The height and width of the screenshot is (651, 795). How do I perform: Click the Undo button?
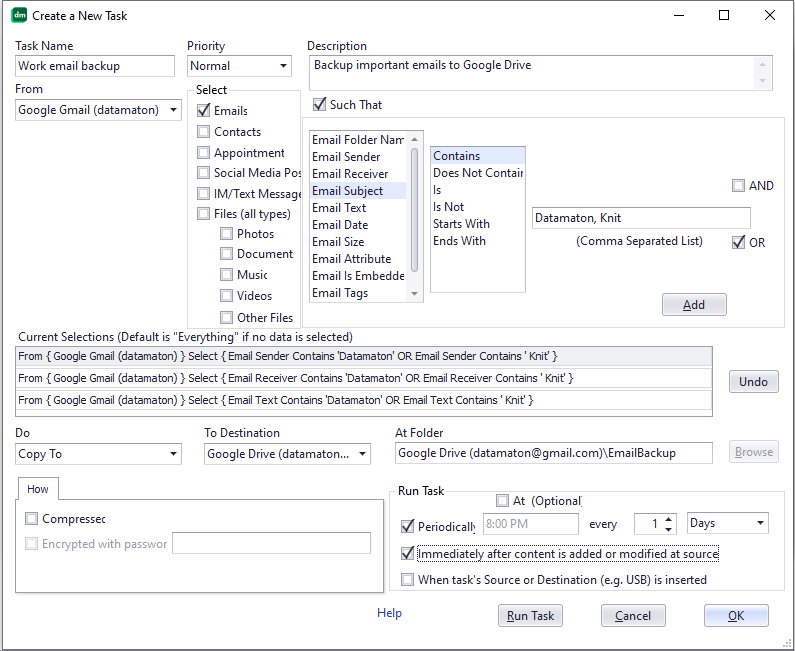[753, 382]
